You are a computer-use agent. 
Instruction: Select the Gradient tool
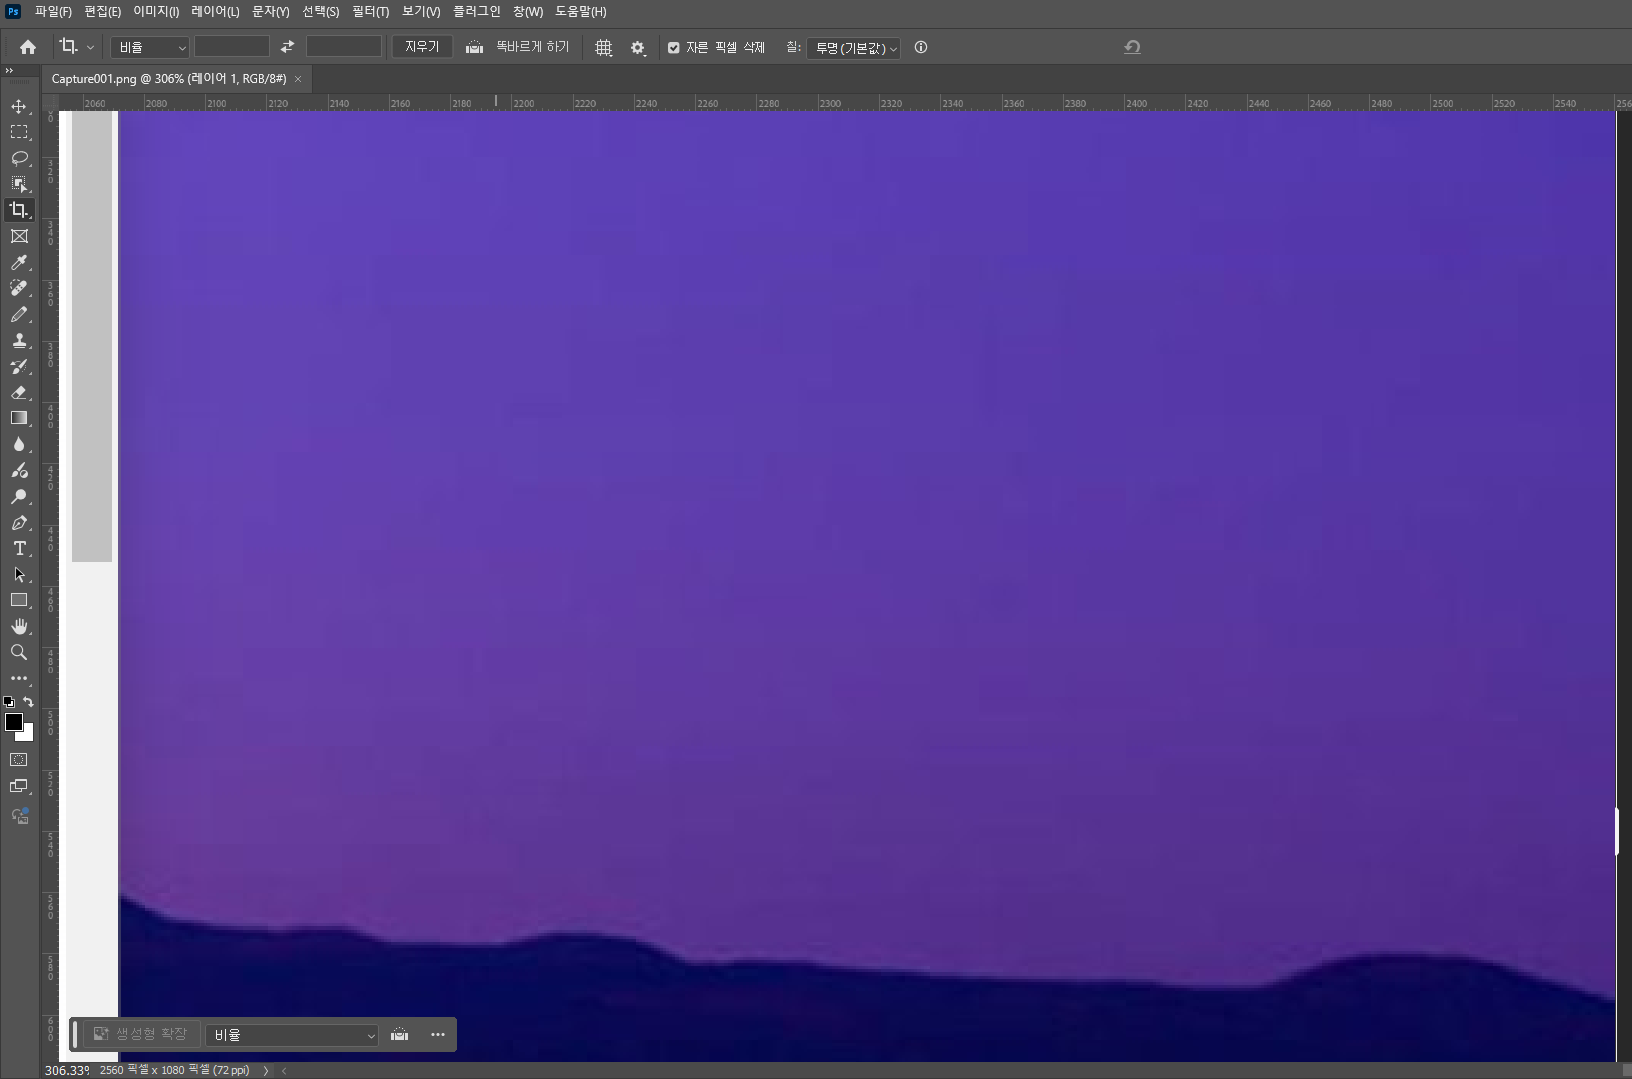19,418
